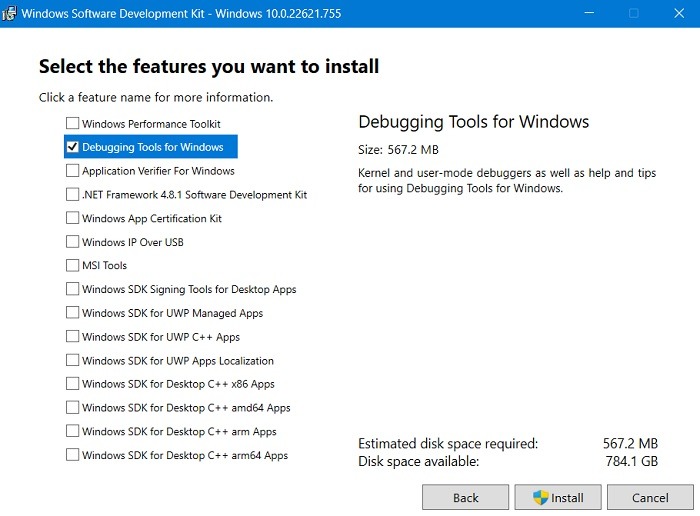Minimize the SDK setup window
This screenshot has width=700, height=516.
coord(589,13)
